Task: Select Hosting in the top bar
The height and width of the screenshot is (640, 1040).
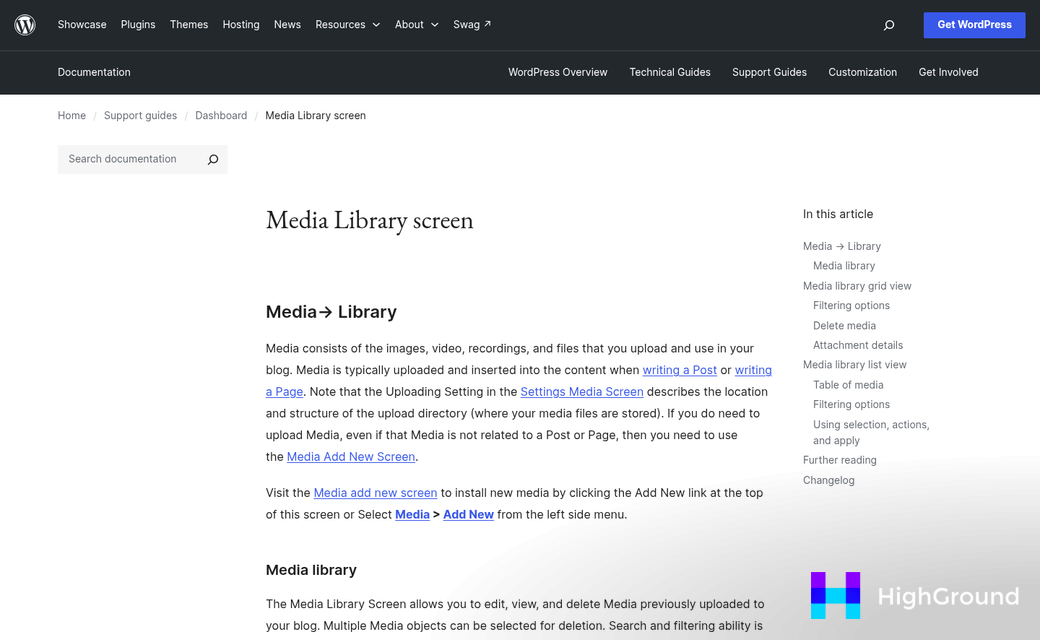Action: coord(241,25)
